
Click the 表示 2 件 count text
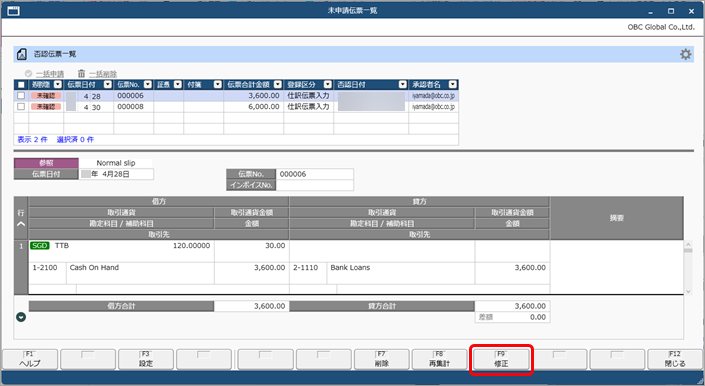click(32, 140)
